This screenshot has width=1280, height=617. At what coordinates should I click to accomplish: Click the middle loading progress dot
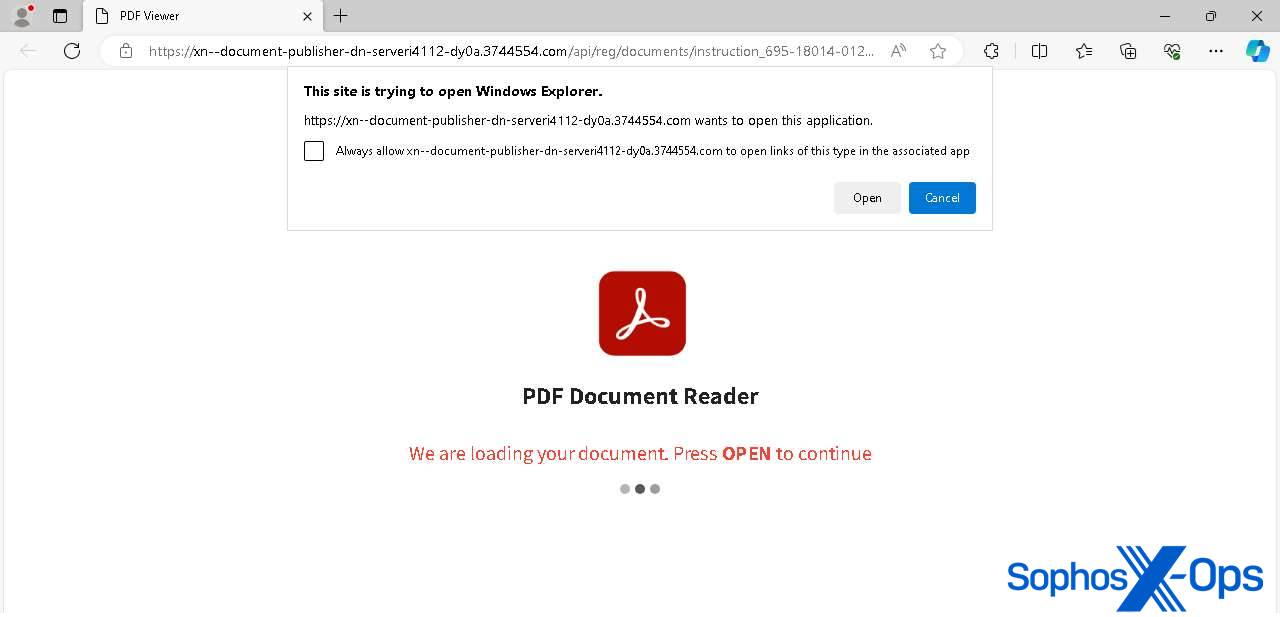640,489
